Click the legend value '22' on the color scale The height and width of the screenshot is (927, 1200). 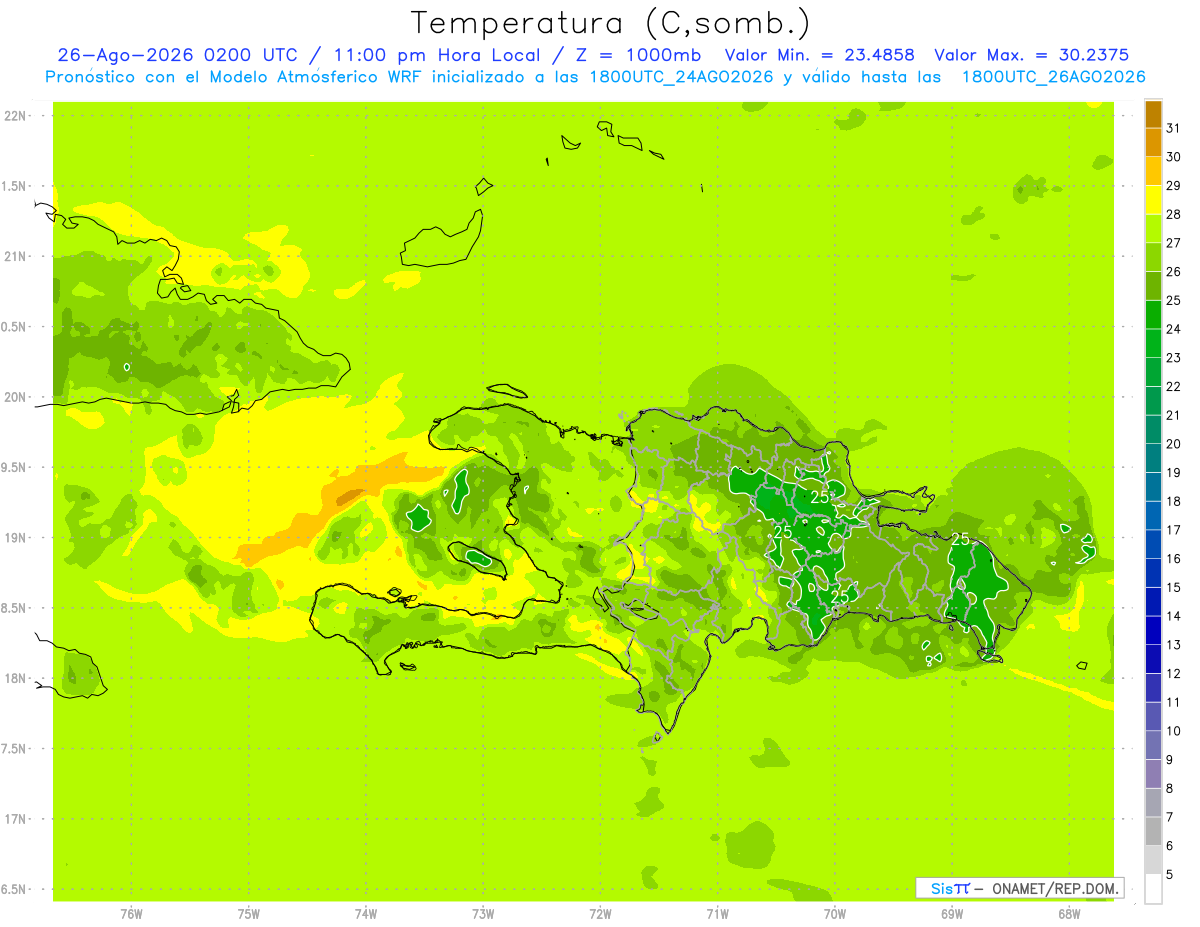click(1174, 387)
